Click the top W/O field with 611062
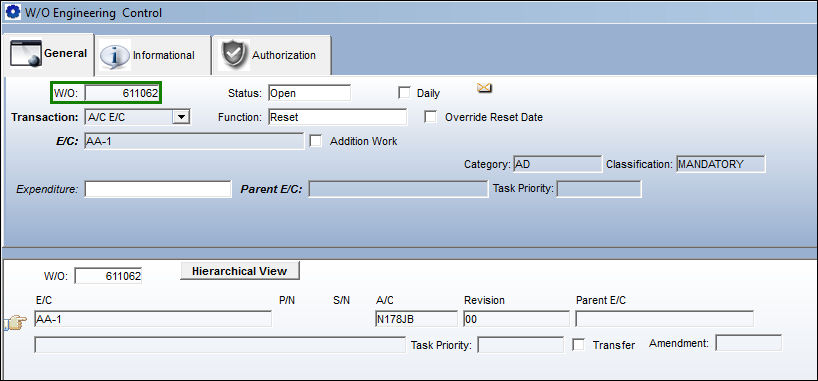Image resolution: width=818 pixels, height=381 pixels. click(123, 93)
